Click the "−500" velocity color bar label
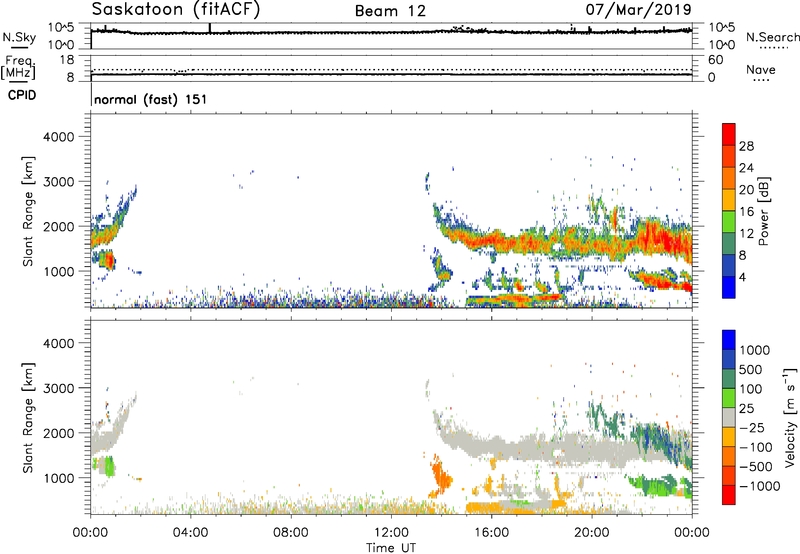 (756, 466)
